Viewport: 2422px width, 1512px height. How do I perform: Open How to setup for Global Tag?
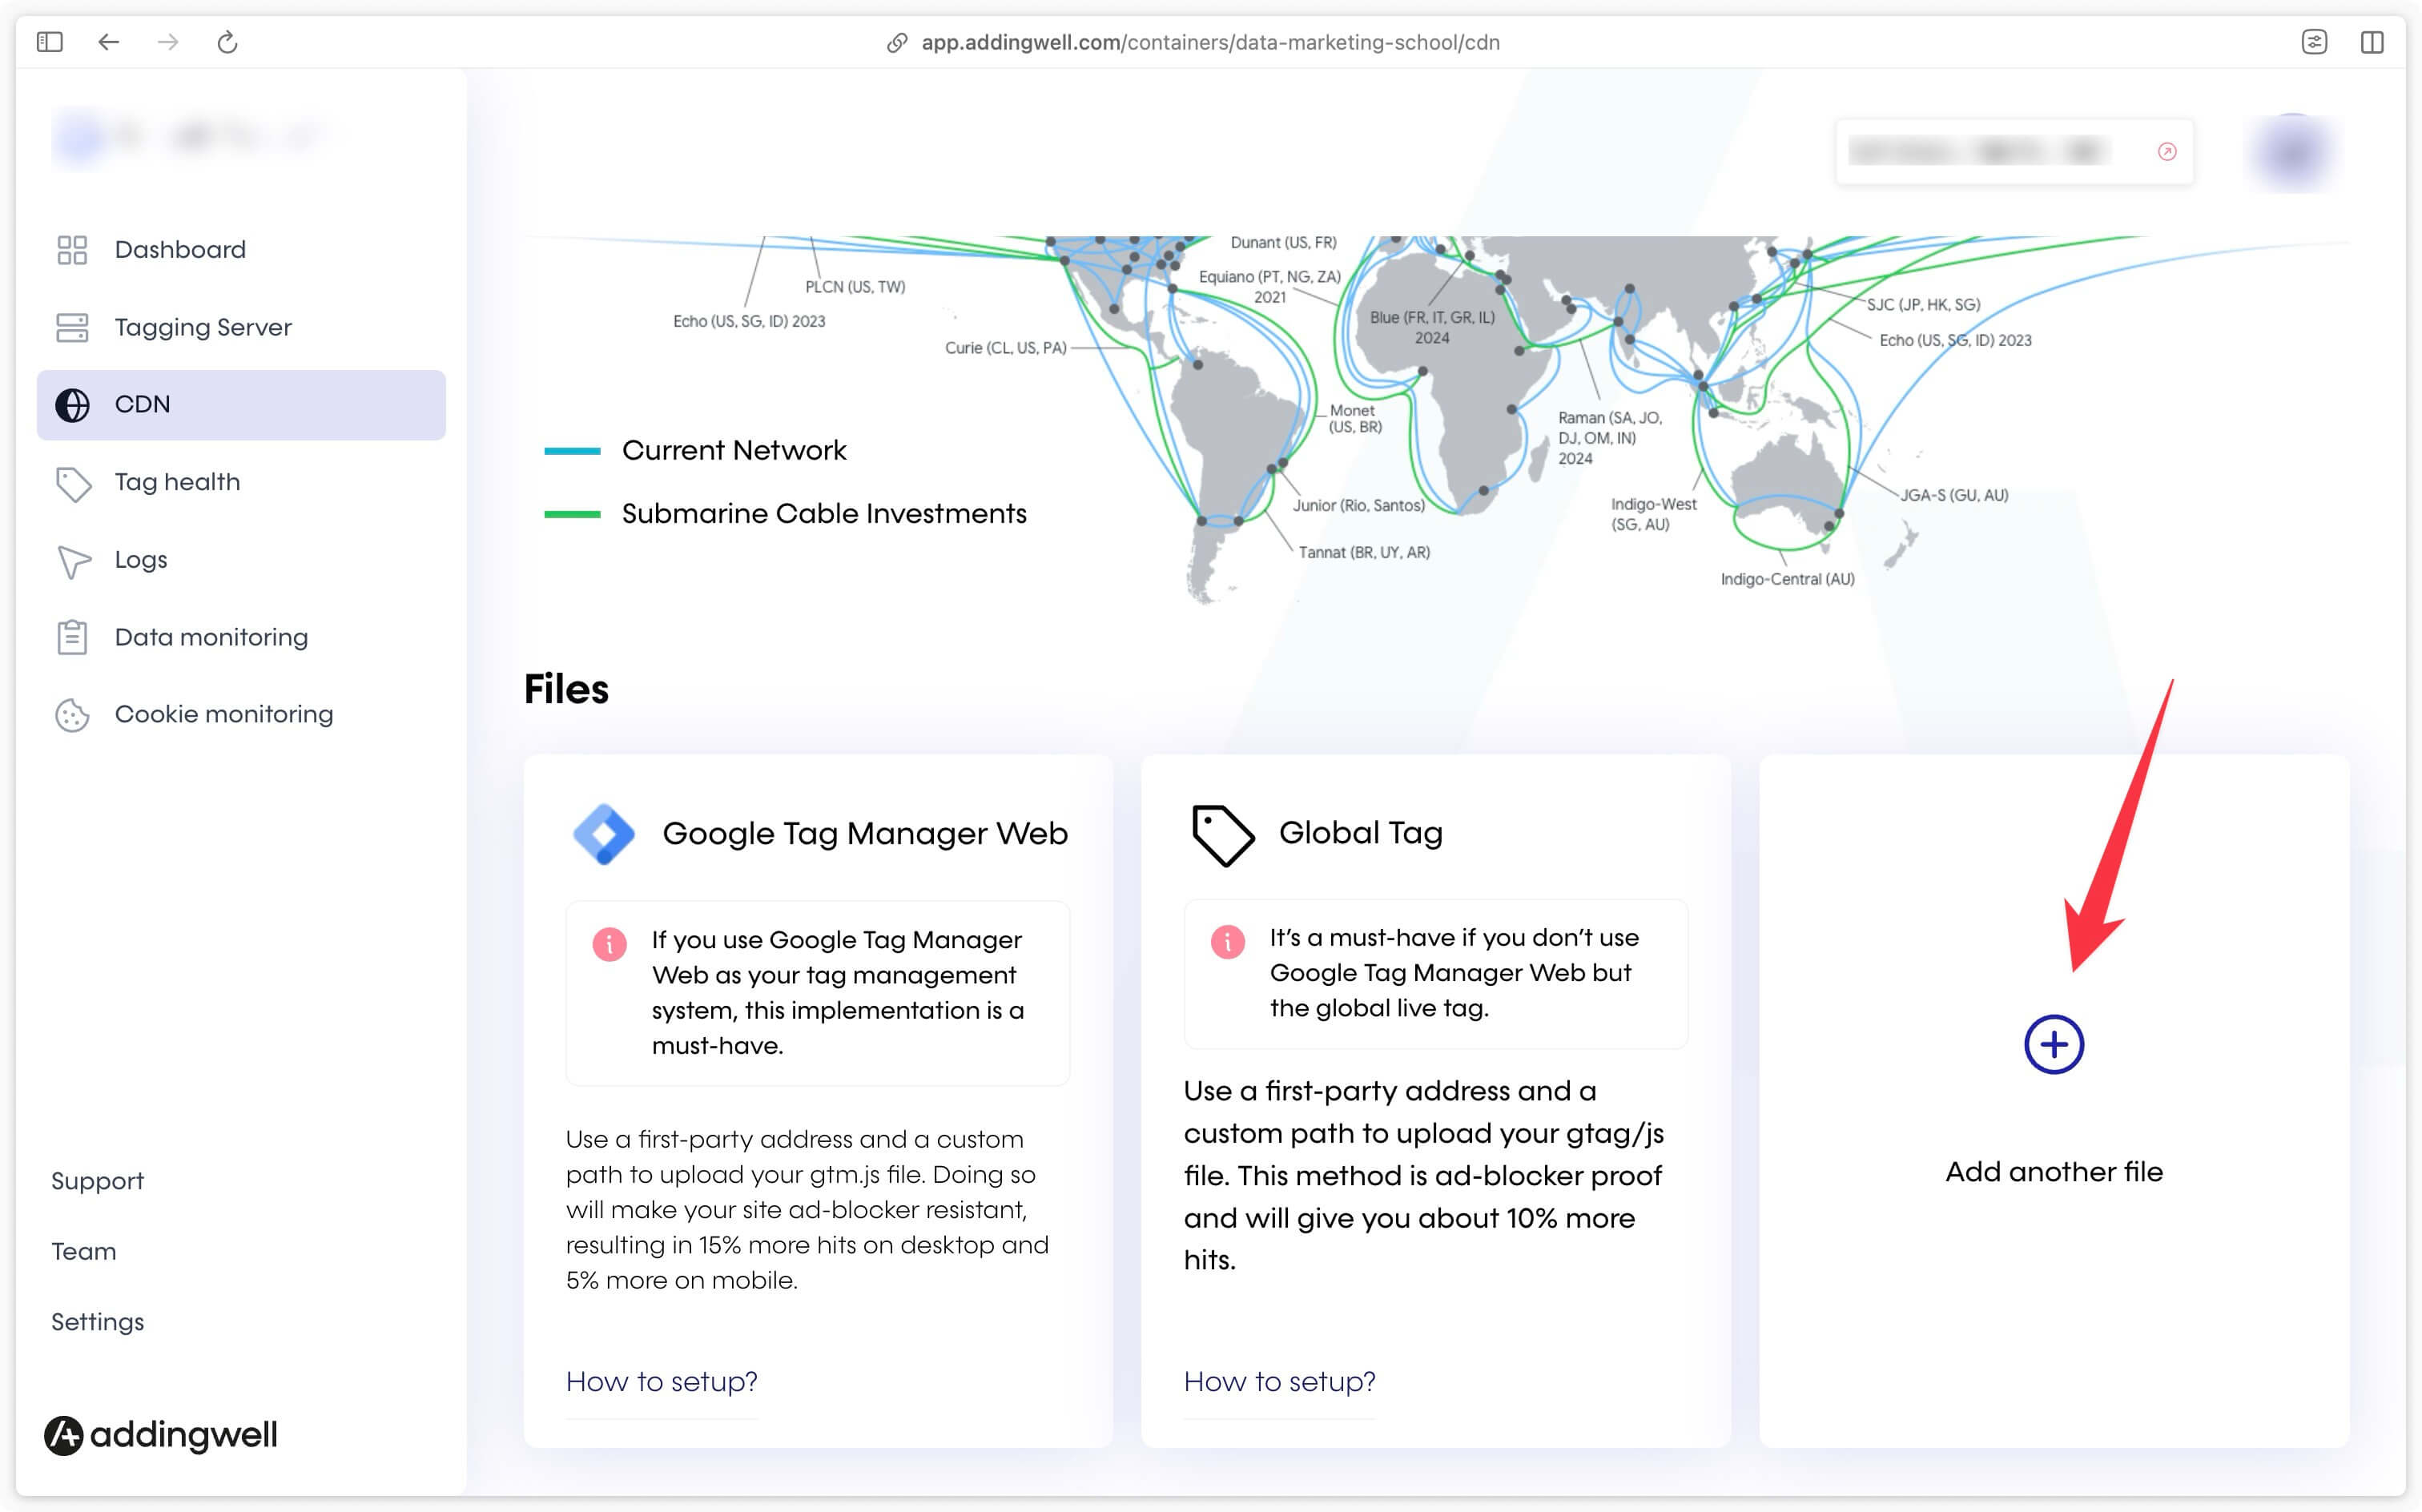[x=1280, y=1382]
